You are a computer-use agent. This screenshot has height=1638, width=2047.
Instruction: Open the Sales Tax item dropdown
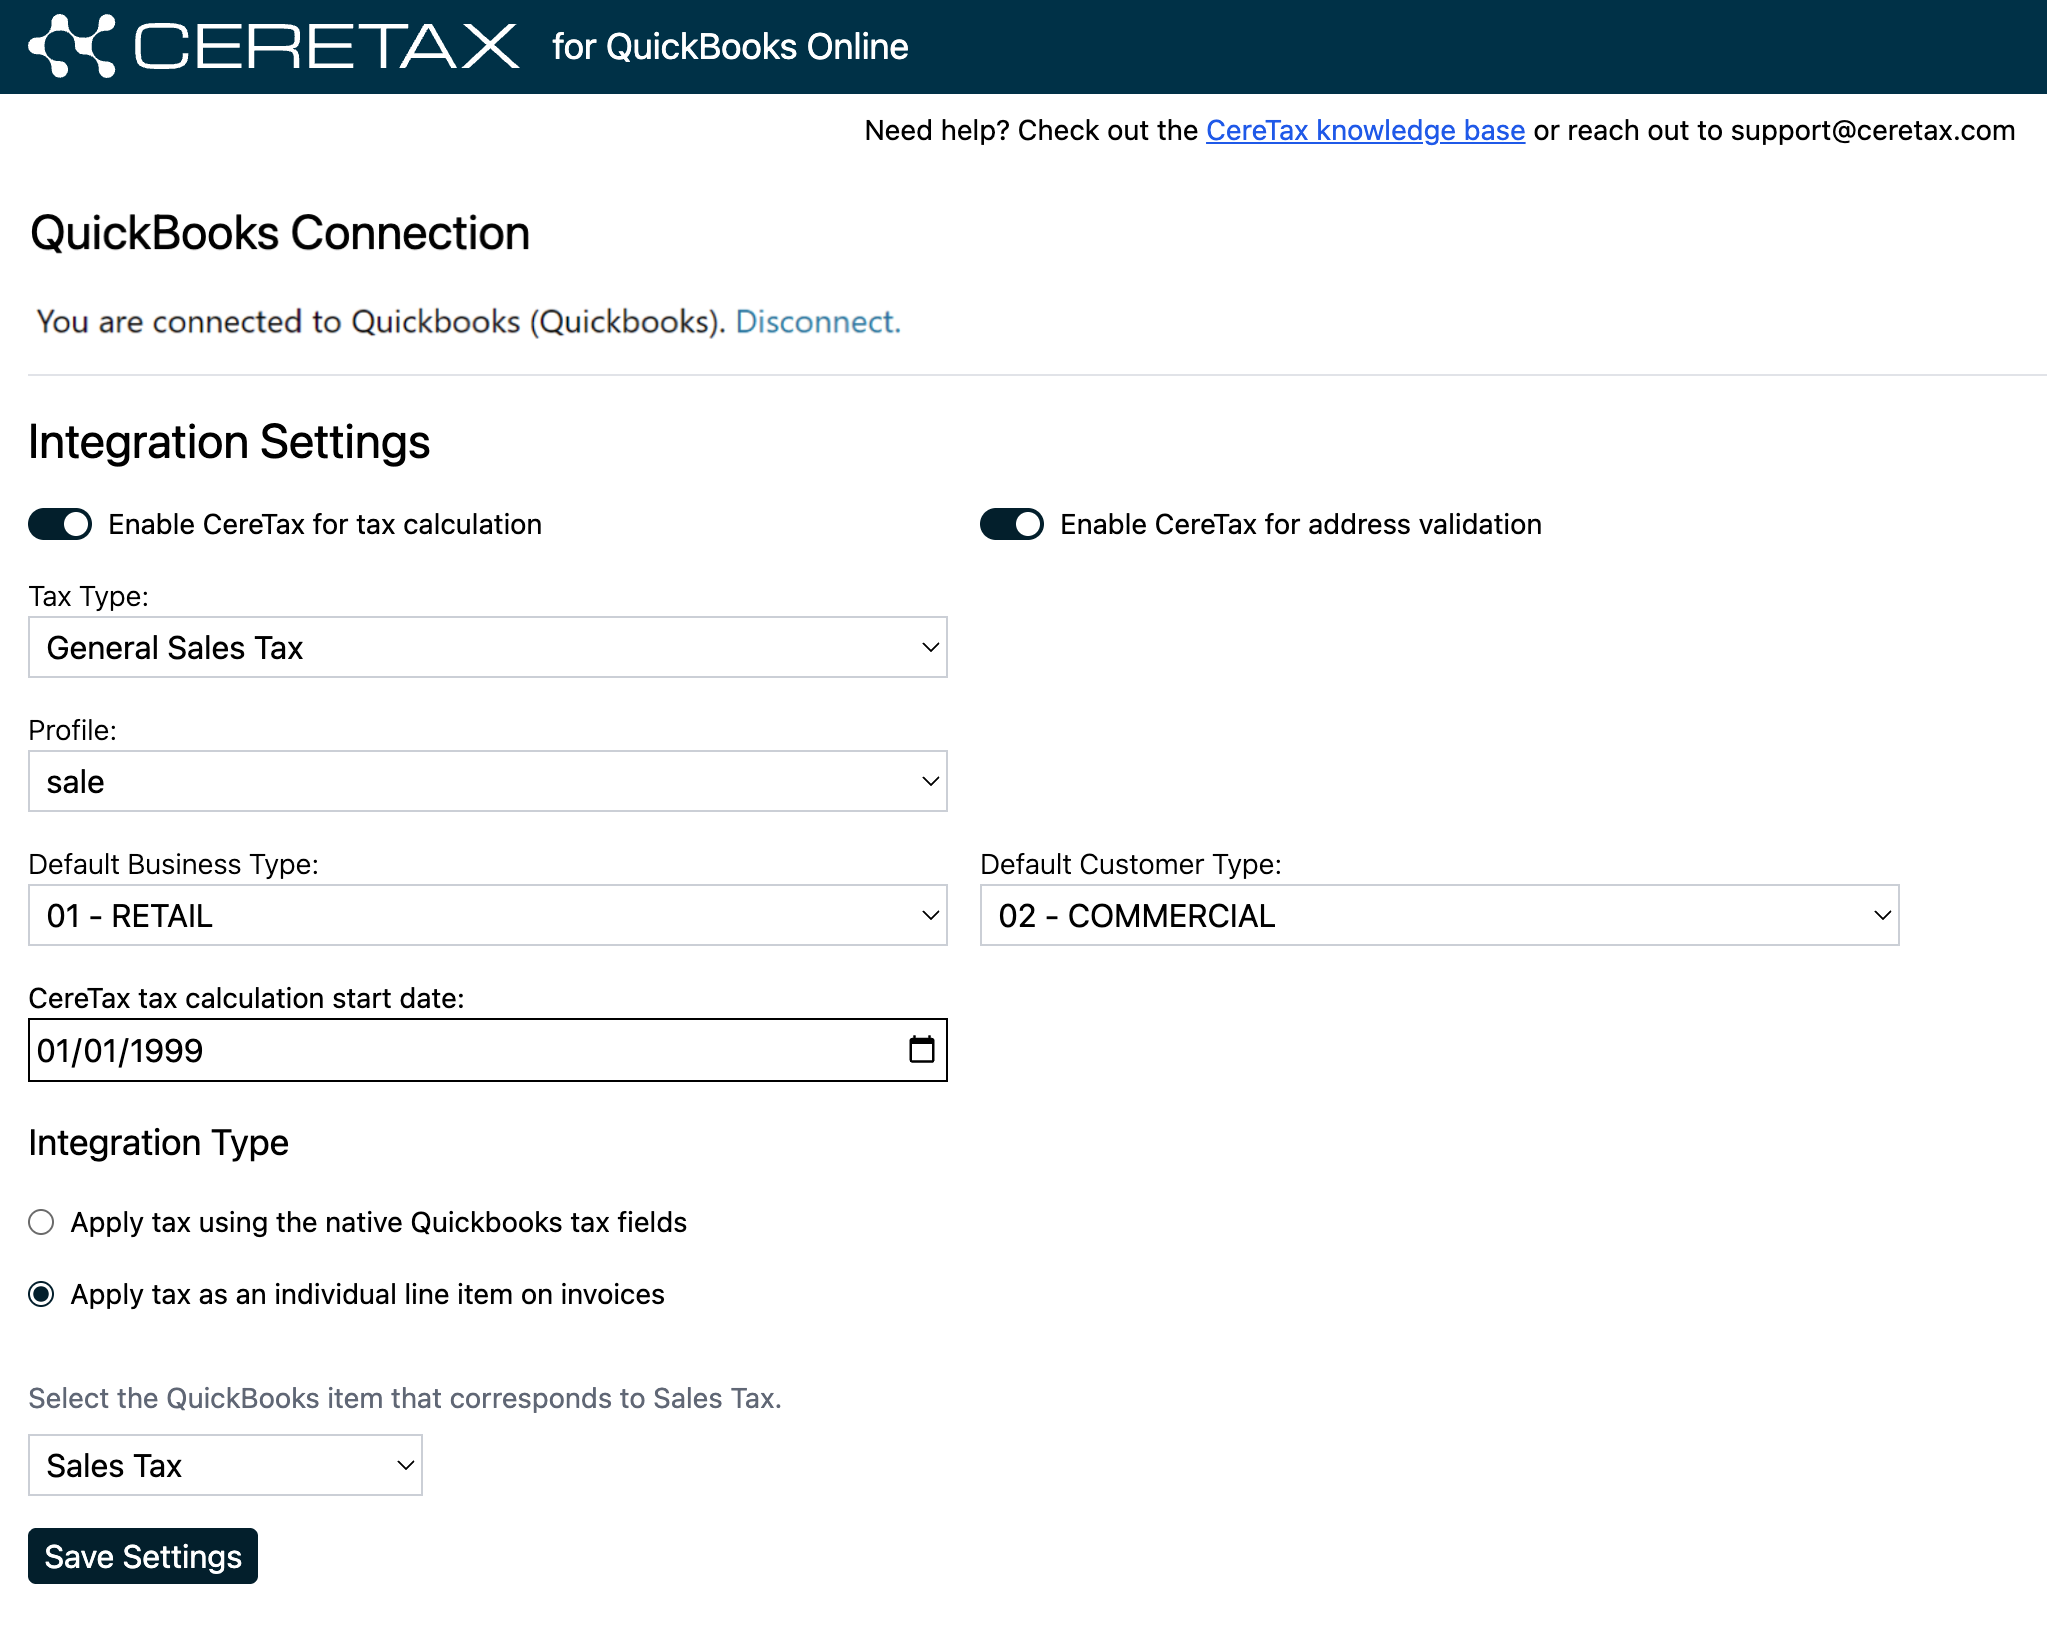(225, 1465)
